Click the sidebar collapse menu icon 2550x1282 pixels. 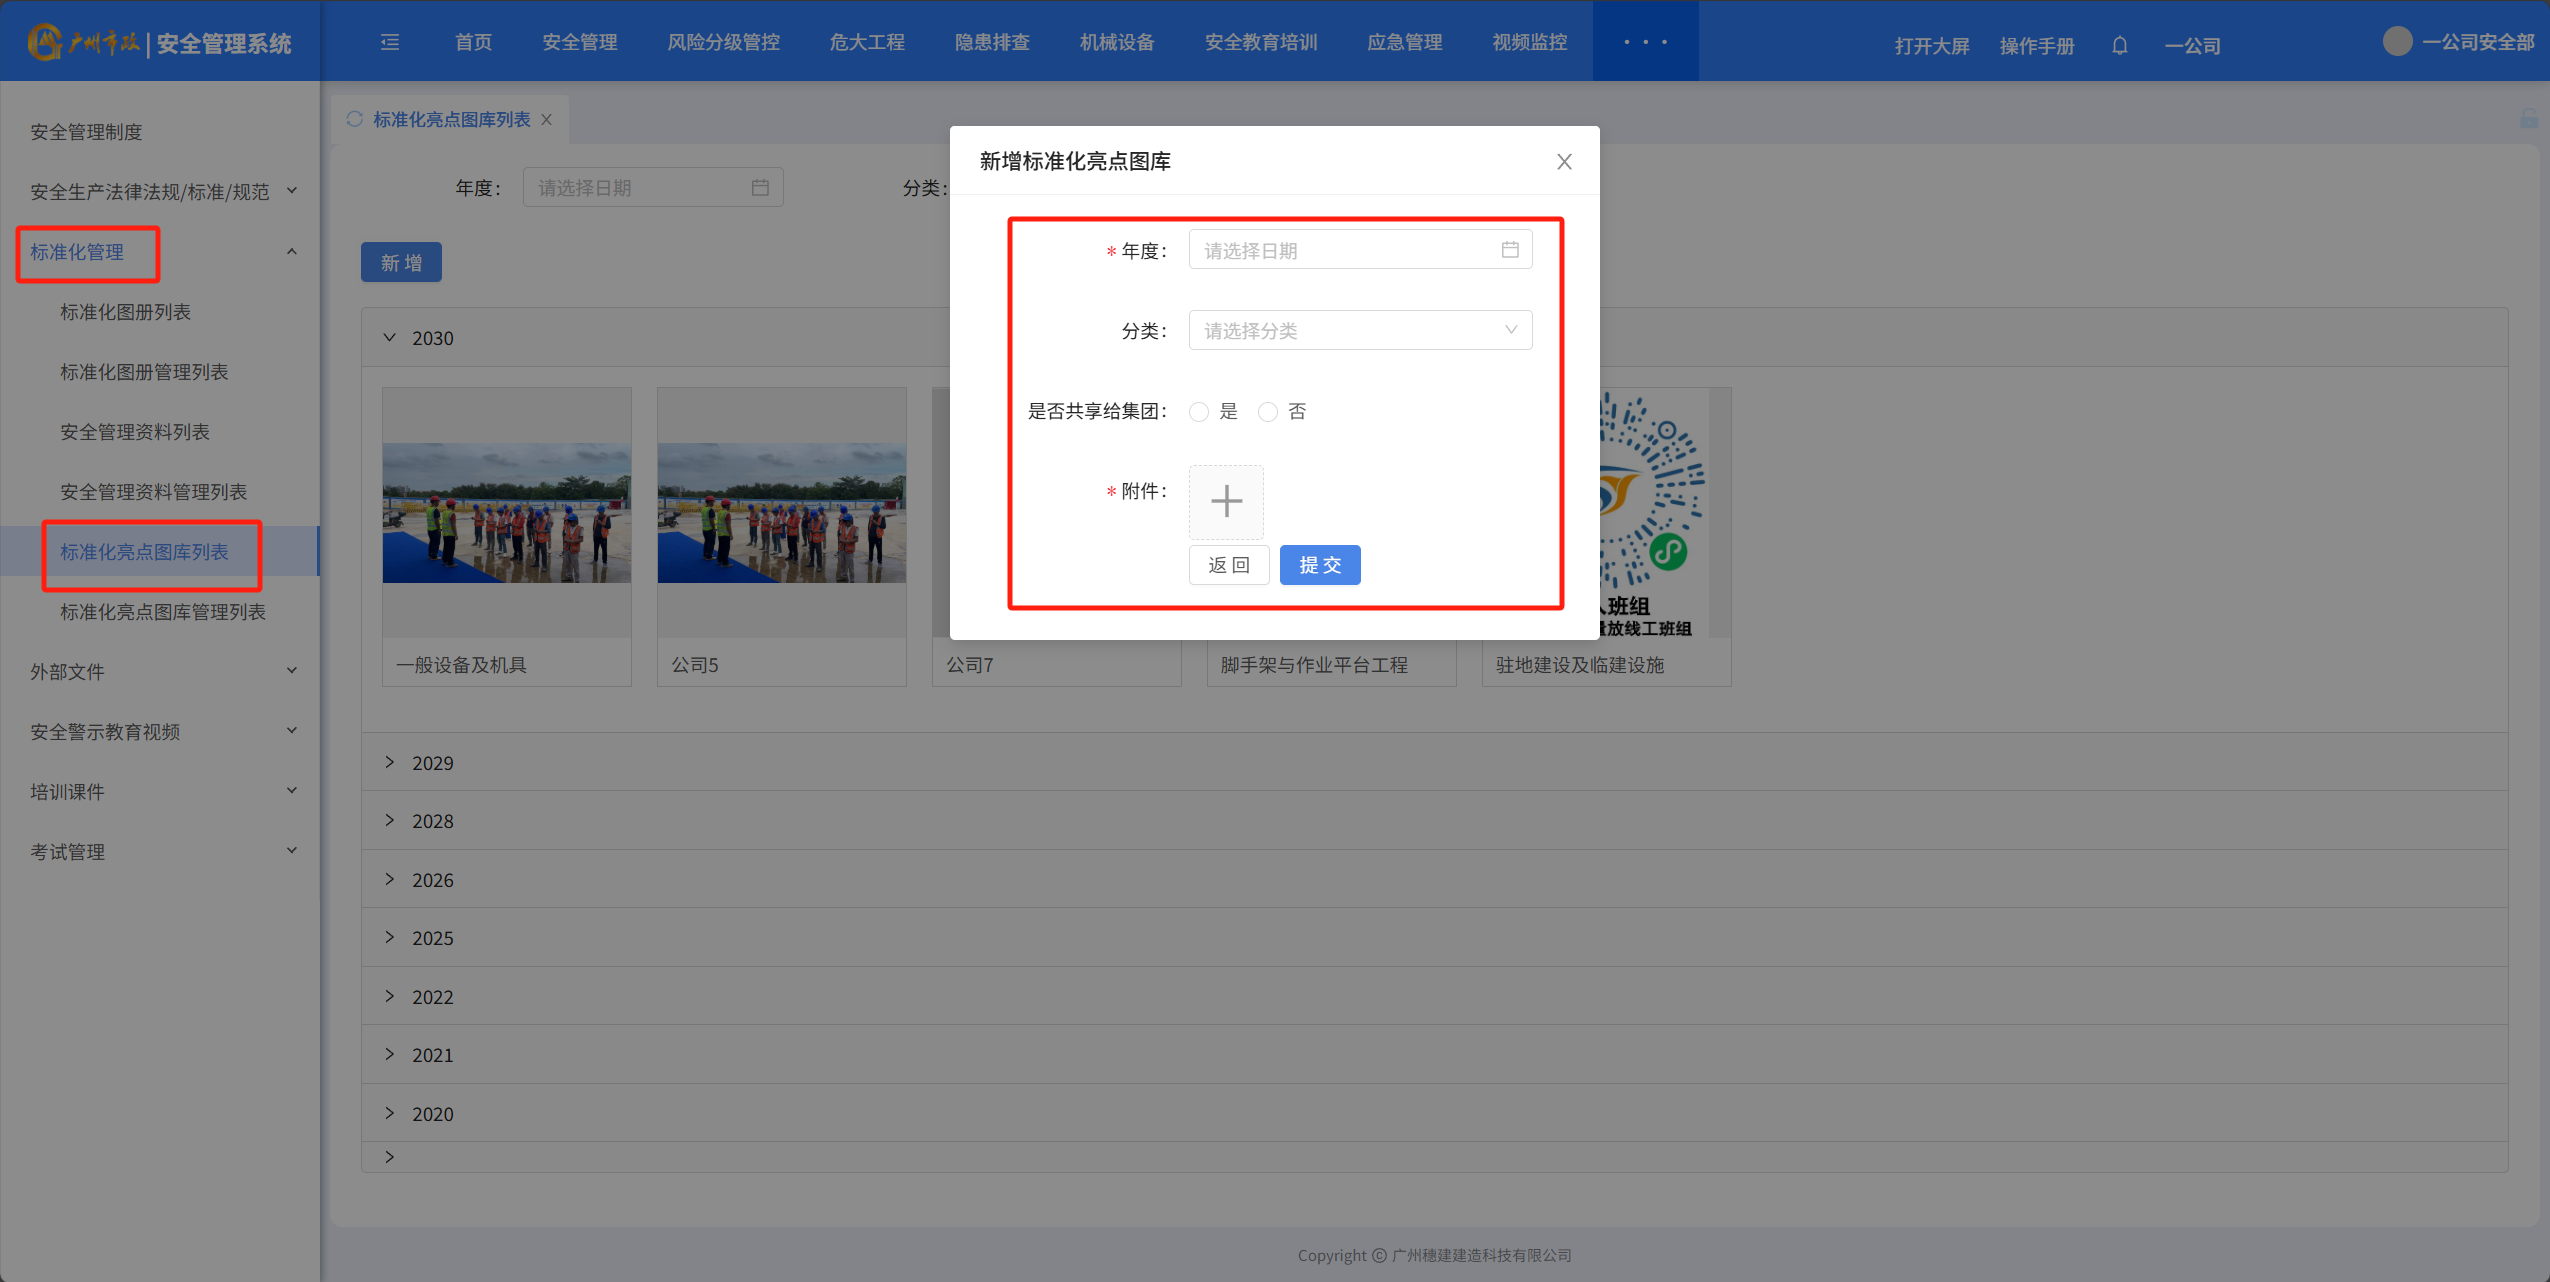pos(390,42)
